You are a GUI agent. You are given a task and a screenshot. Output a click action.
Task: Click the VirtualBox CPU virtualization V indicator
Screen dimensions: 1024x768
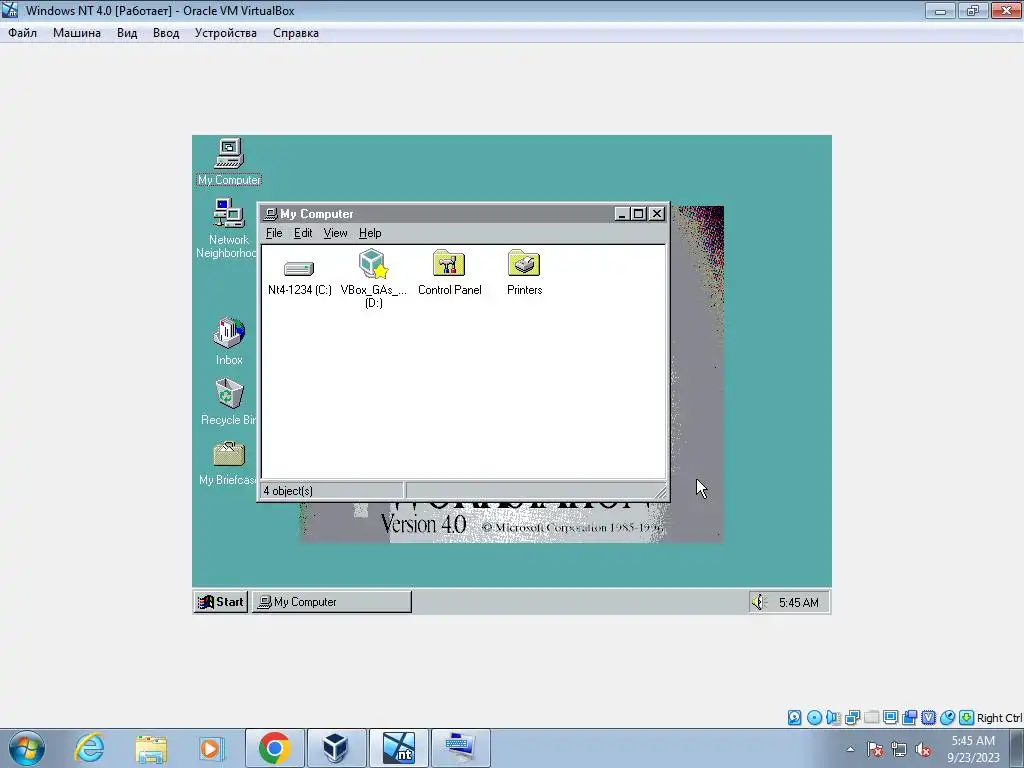pyautogui.click(x=928, y=718)
